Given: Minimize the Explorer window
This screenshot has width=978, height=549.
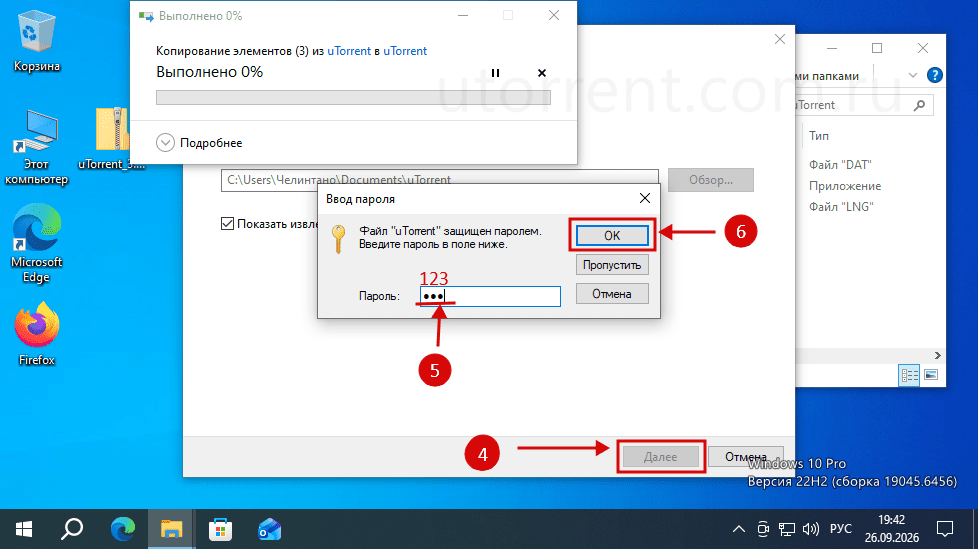Looking at the screenshot, I should click(x=831, y=48).
